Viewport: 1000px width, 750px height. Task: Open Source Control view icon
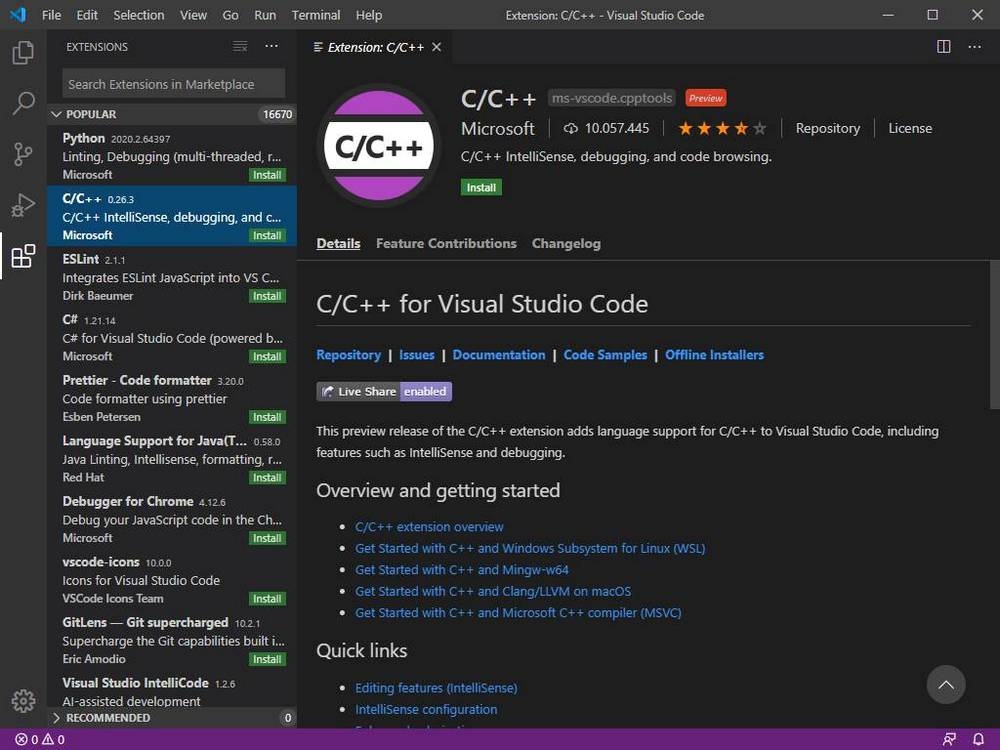click(23, 154)
